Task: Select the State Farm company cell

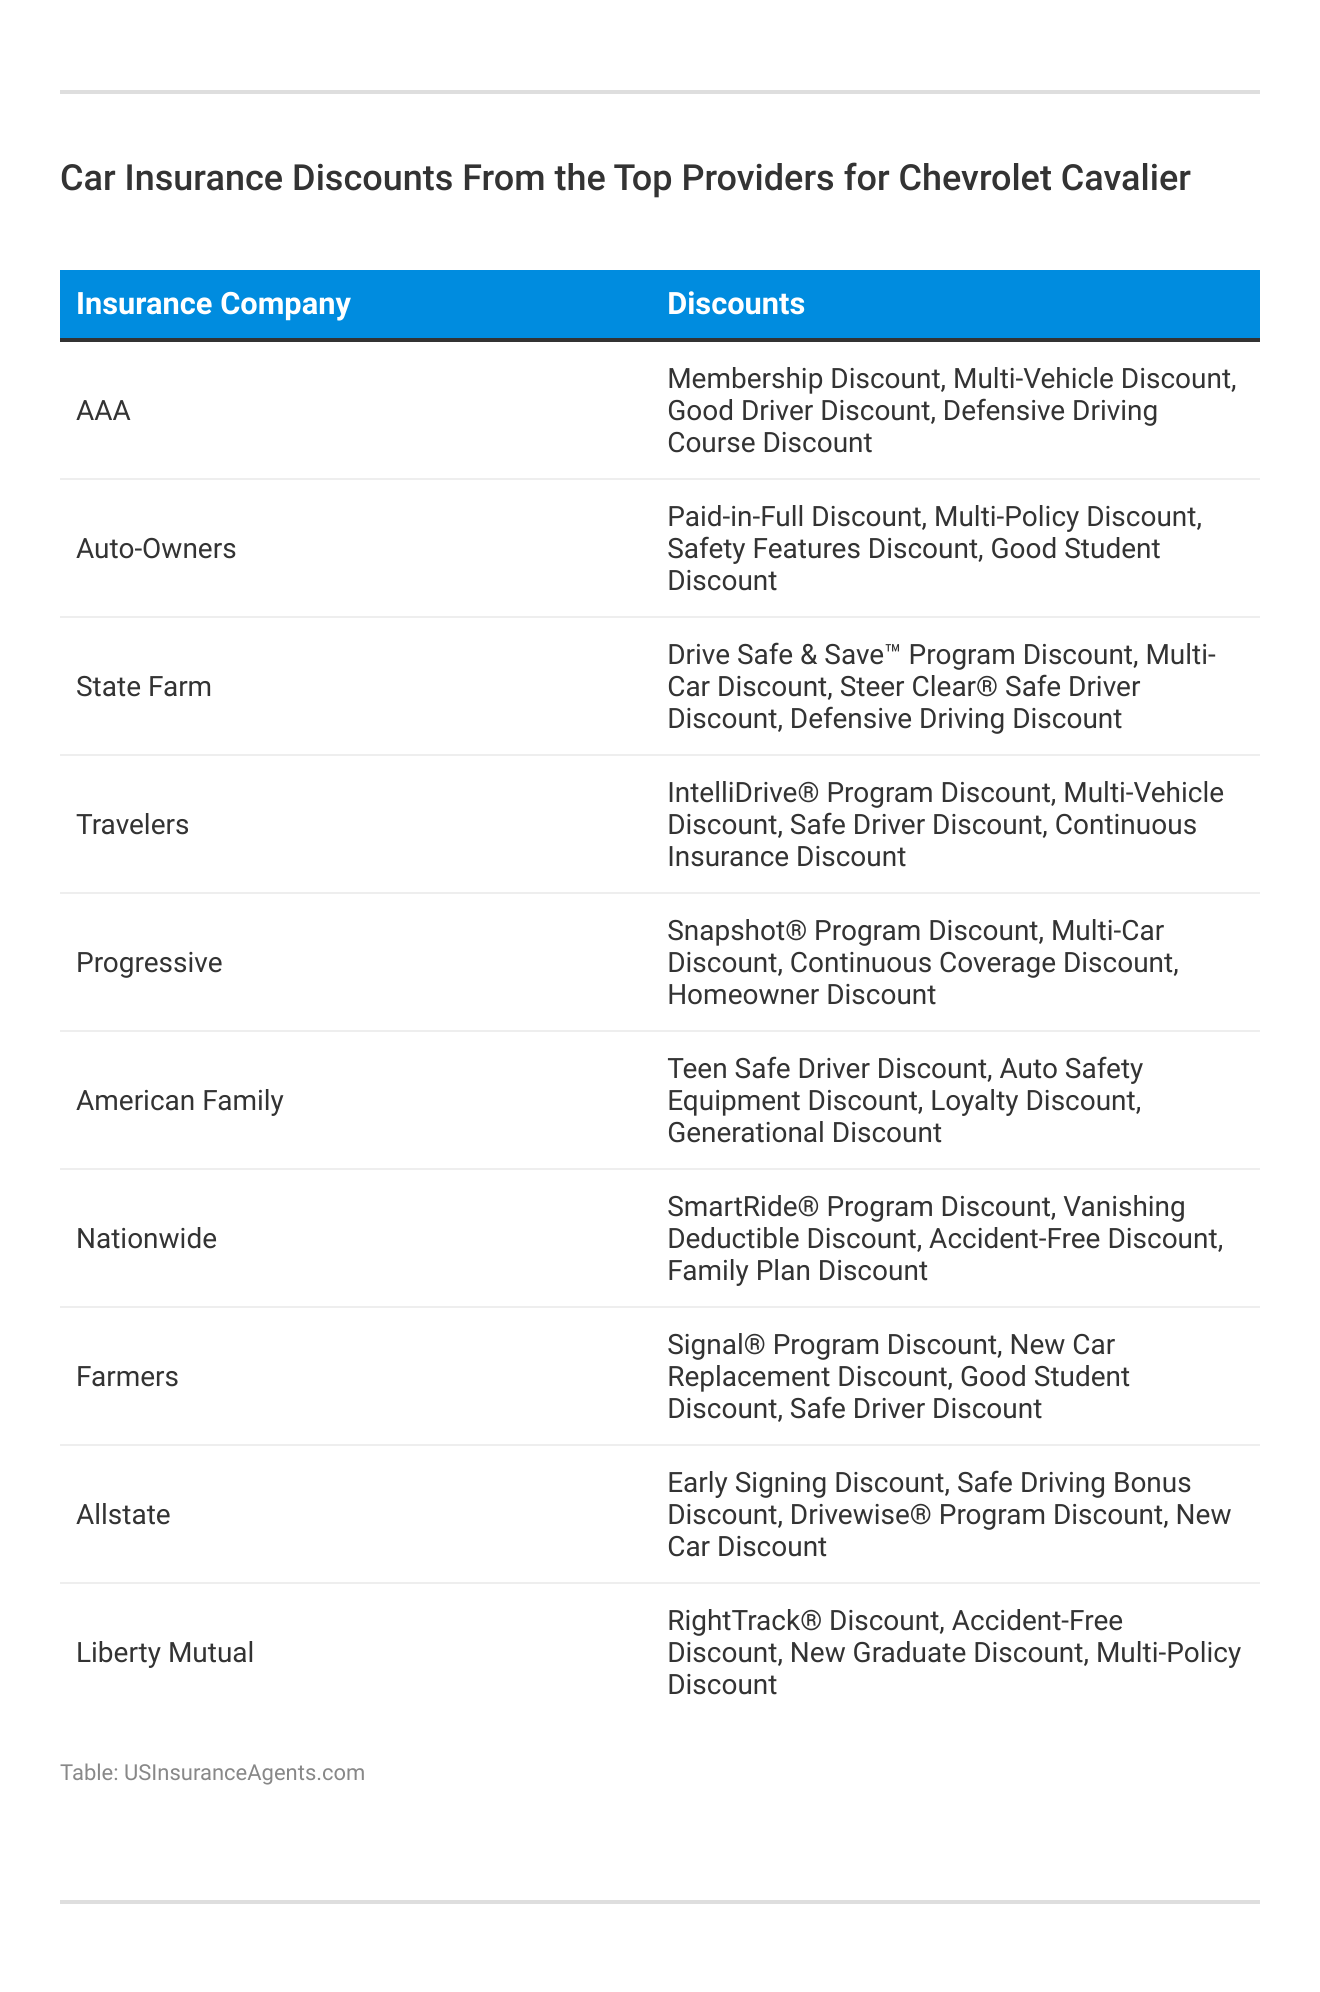Action: [144, 687]
